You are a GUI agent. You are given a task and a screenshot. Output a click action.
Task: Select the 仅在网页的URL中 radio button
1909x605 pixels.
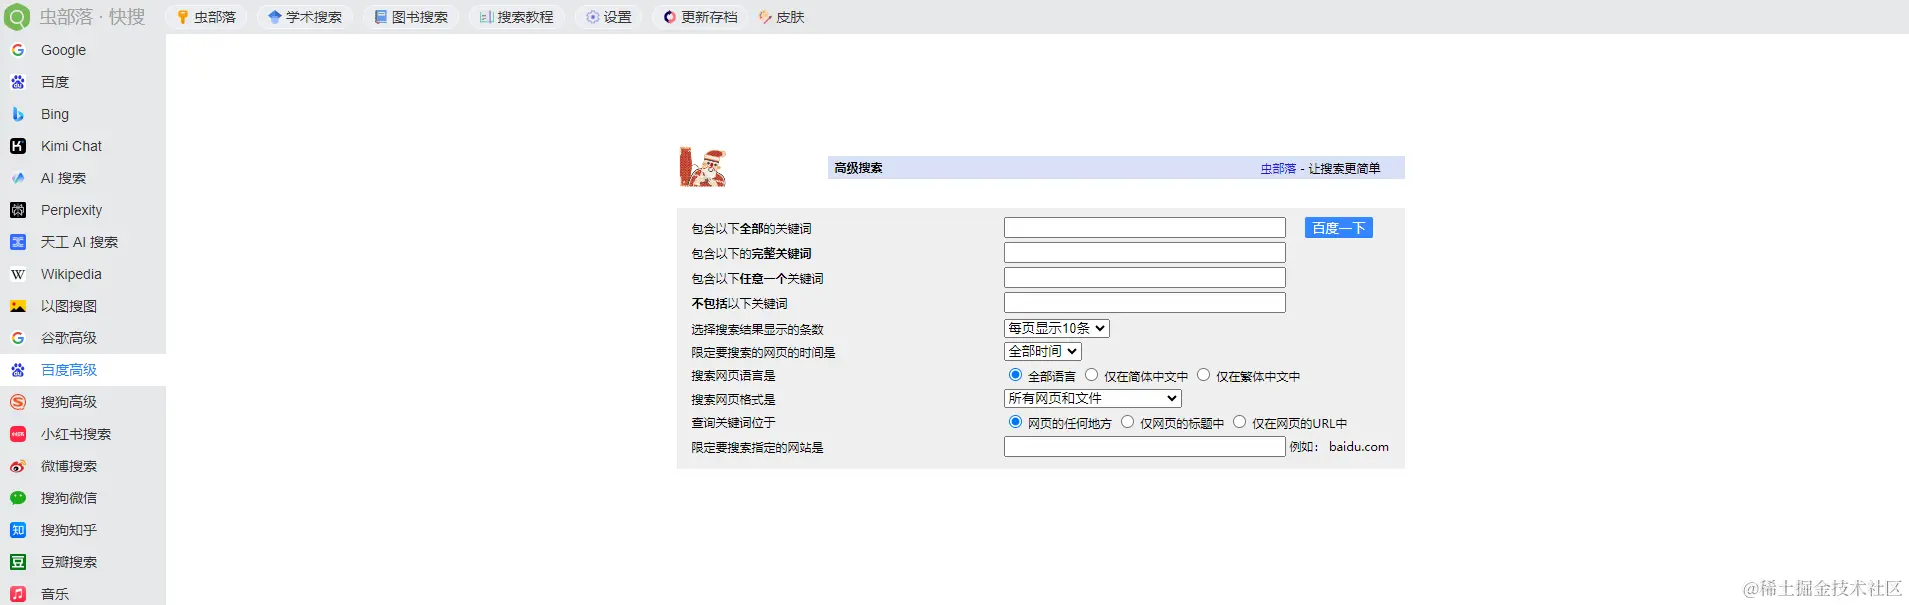[1239, 422]
